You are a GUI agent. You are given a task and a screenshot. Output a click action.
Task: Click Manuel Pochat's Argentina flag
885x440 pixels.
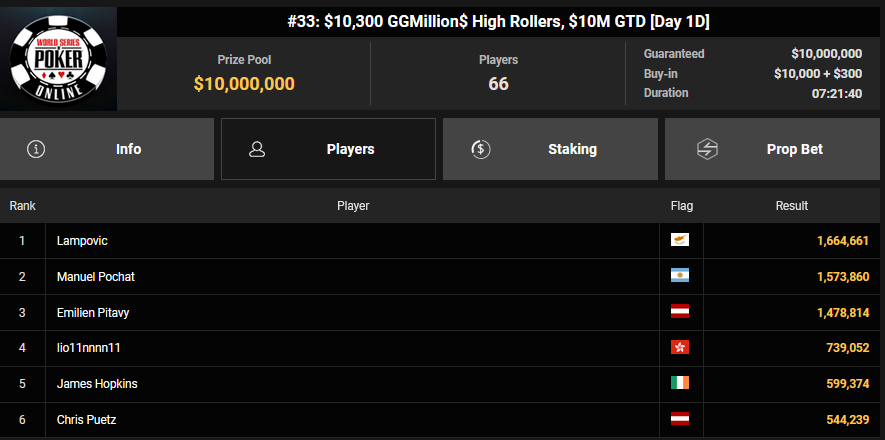pos(680,276)
